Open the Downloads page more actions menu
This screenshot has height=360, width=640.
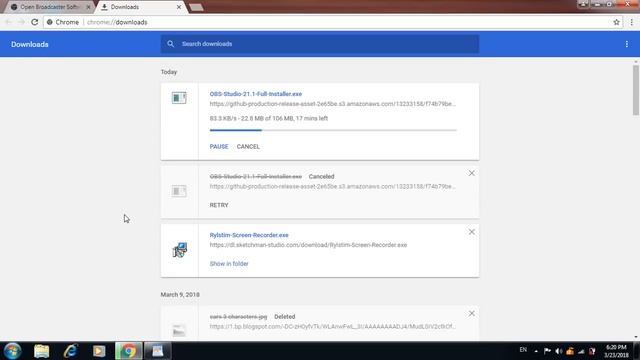click(x=627, y=44)
